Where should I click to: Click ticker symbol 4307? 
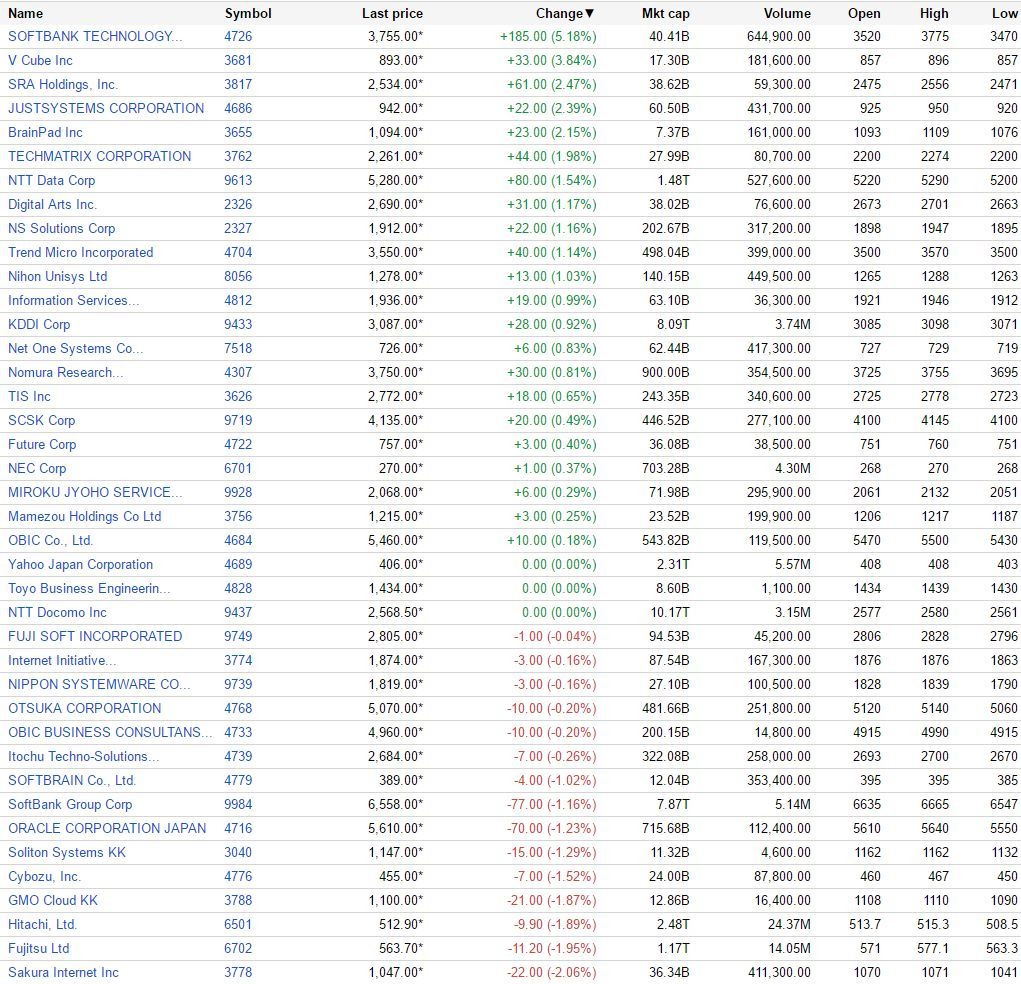pyautogui.click(x=238, y=373)
